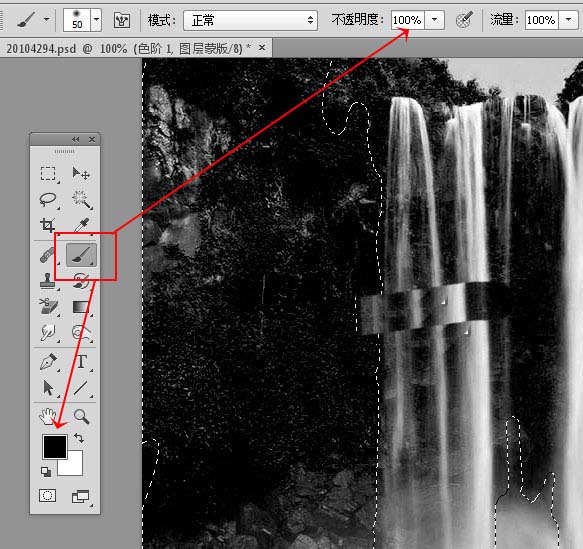Image resolution: width=583 pixels, height=549 pixels.
Task: Select the Lasso tool
Action: 48,200
